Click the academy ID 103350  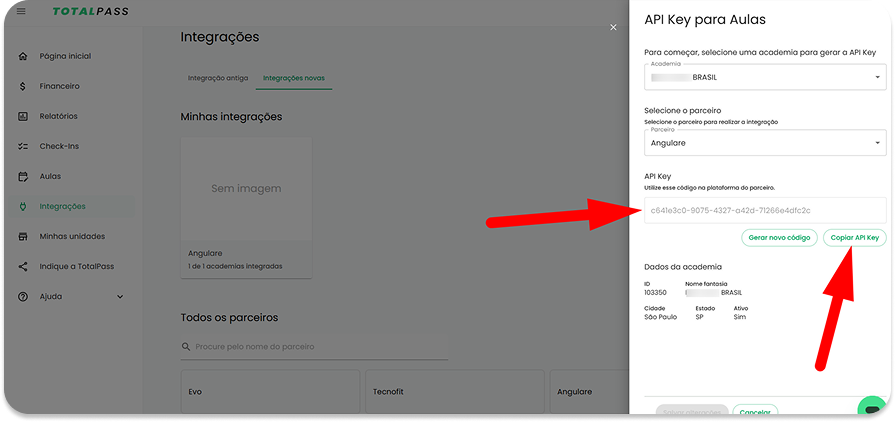point(655,292)
